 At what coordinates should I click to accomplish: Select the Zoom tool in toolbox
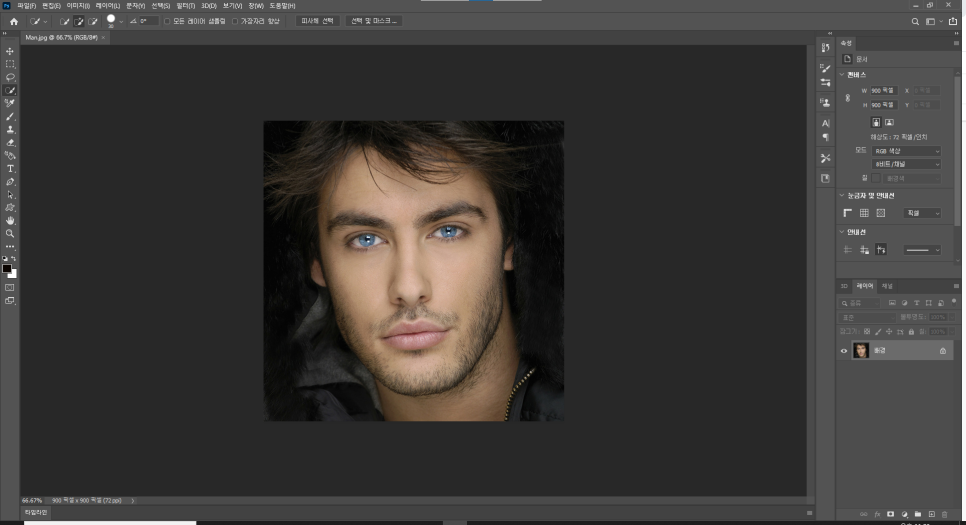(x=10, y=234)
